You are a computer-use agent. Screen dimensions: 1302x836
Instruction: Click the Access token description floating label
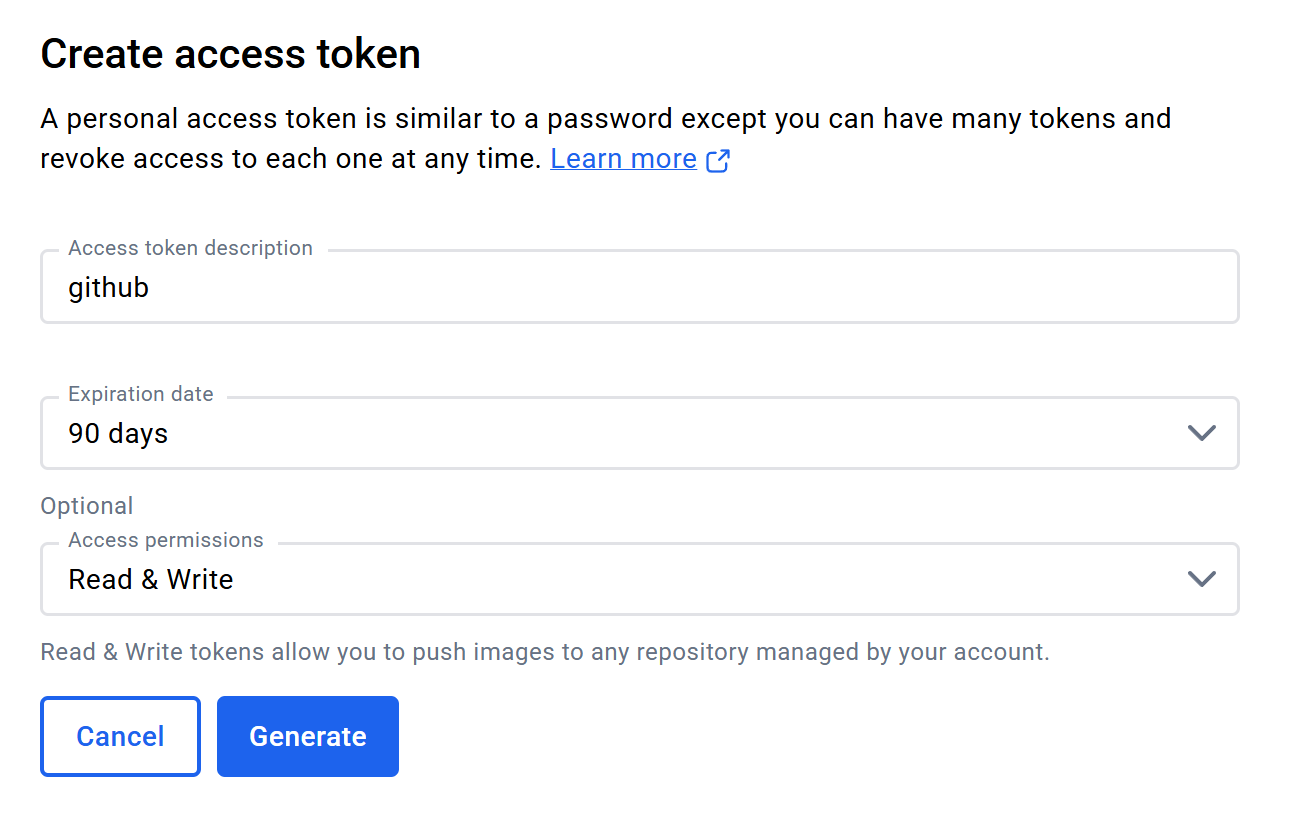190,248
